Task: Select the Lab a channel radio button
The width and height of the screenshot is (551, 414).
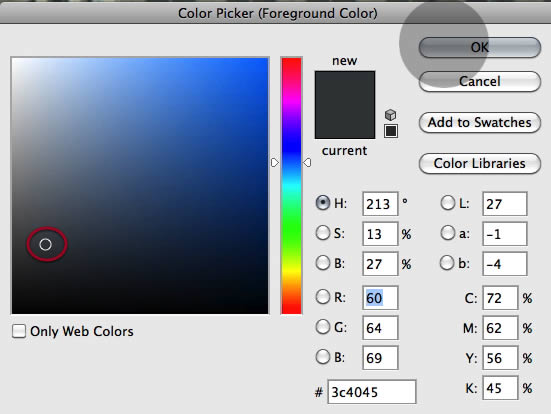Action: 447,233
